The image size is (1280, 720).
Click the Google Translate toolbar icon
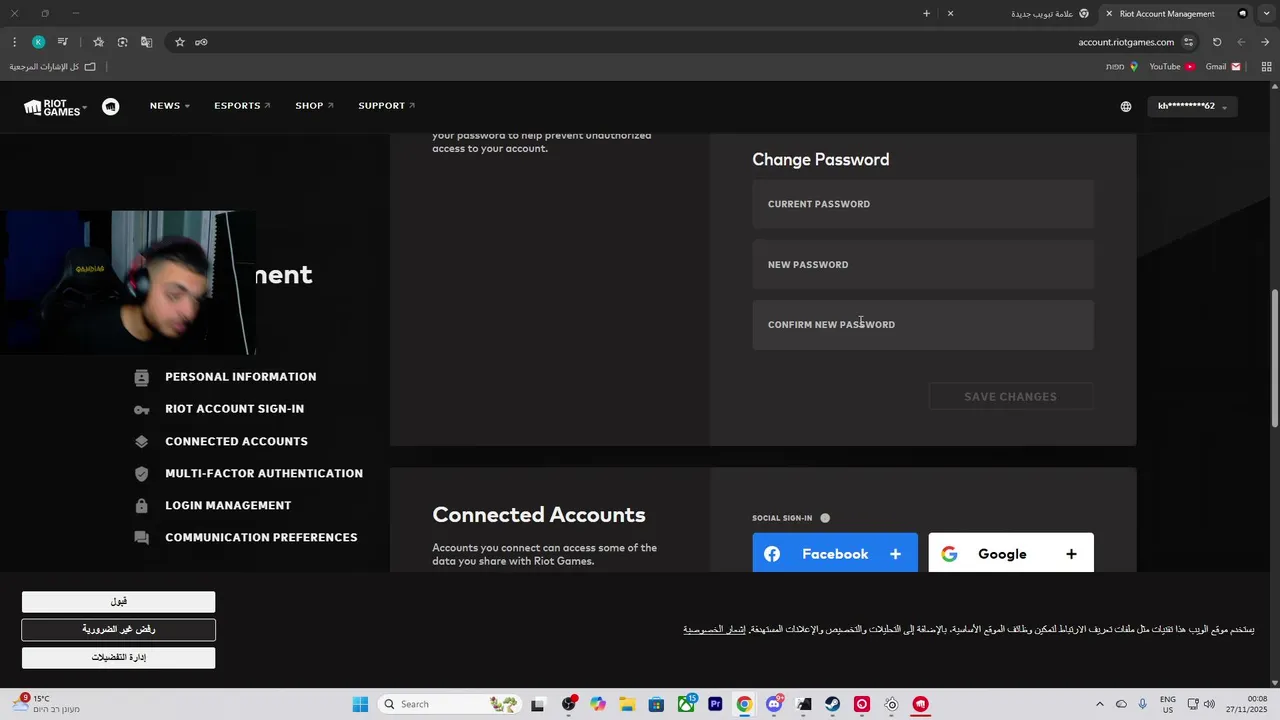tap(147, 42)
